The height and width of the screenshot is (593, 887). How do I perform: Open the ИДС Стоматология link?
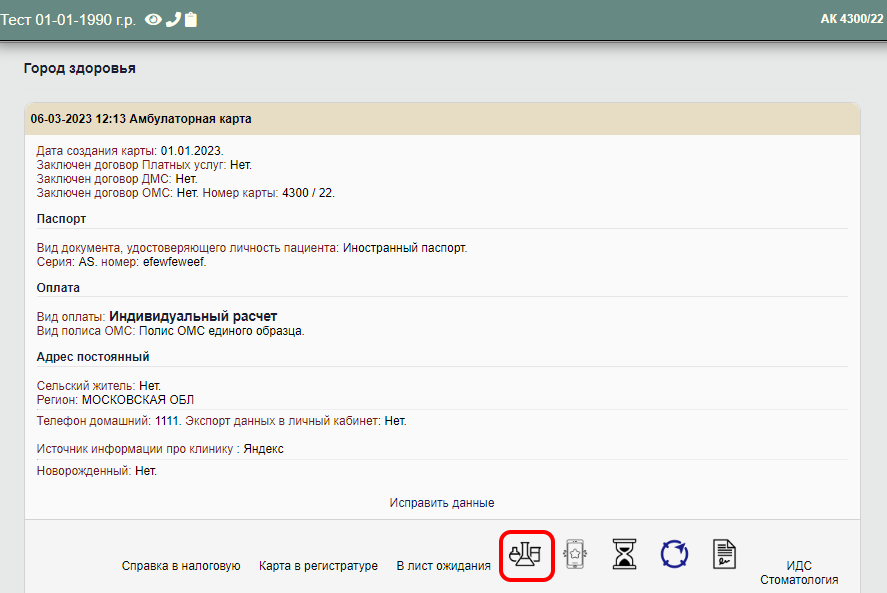[x=799, y=573]
